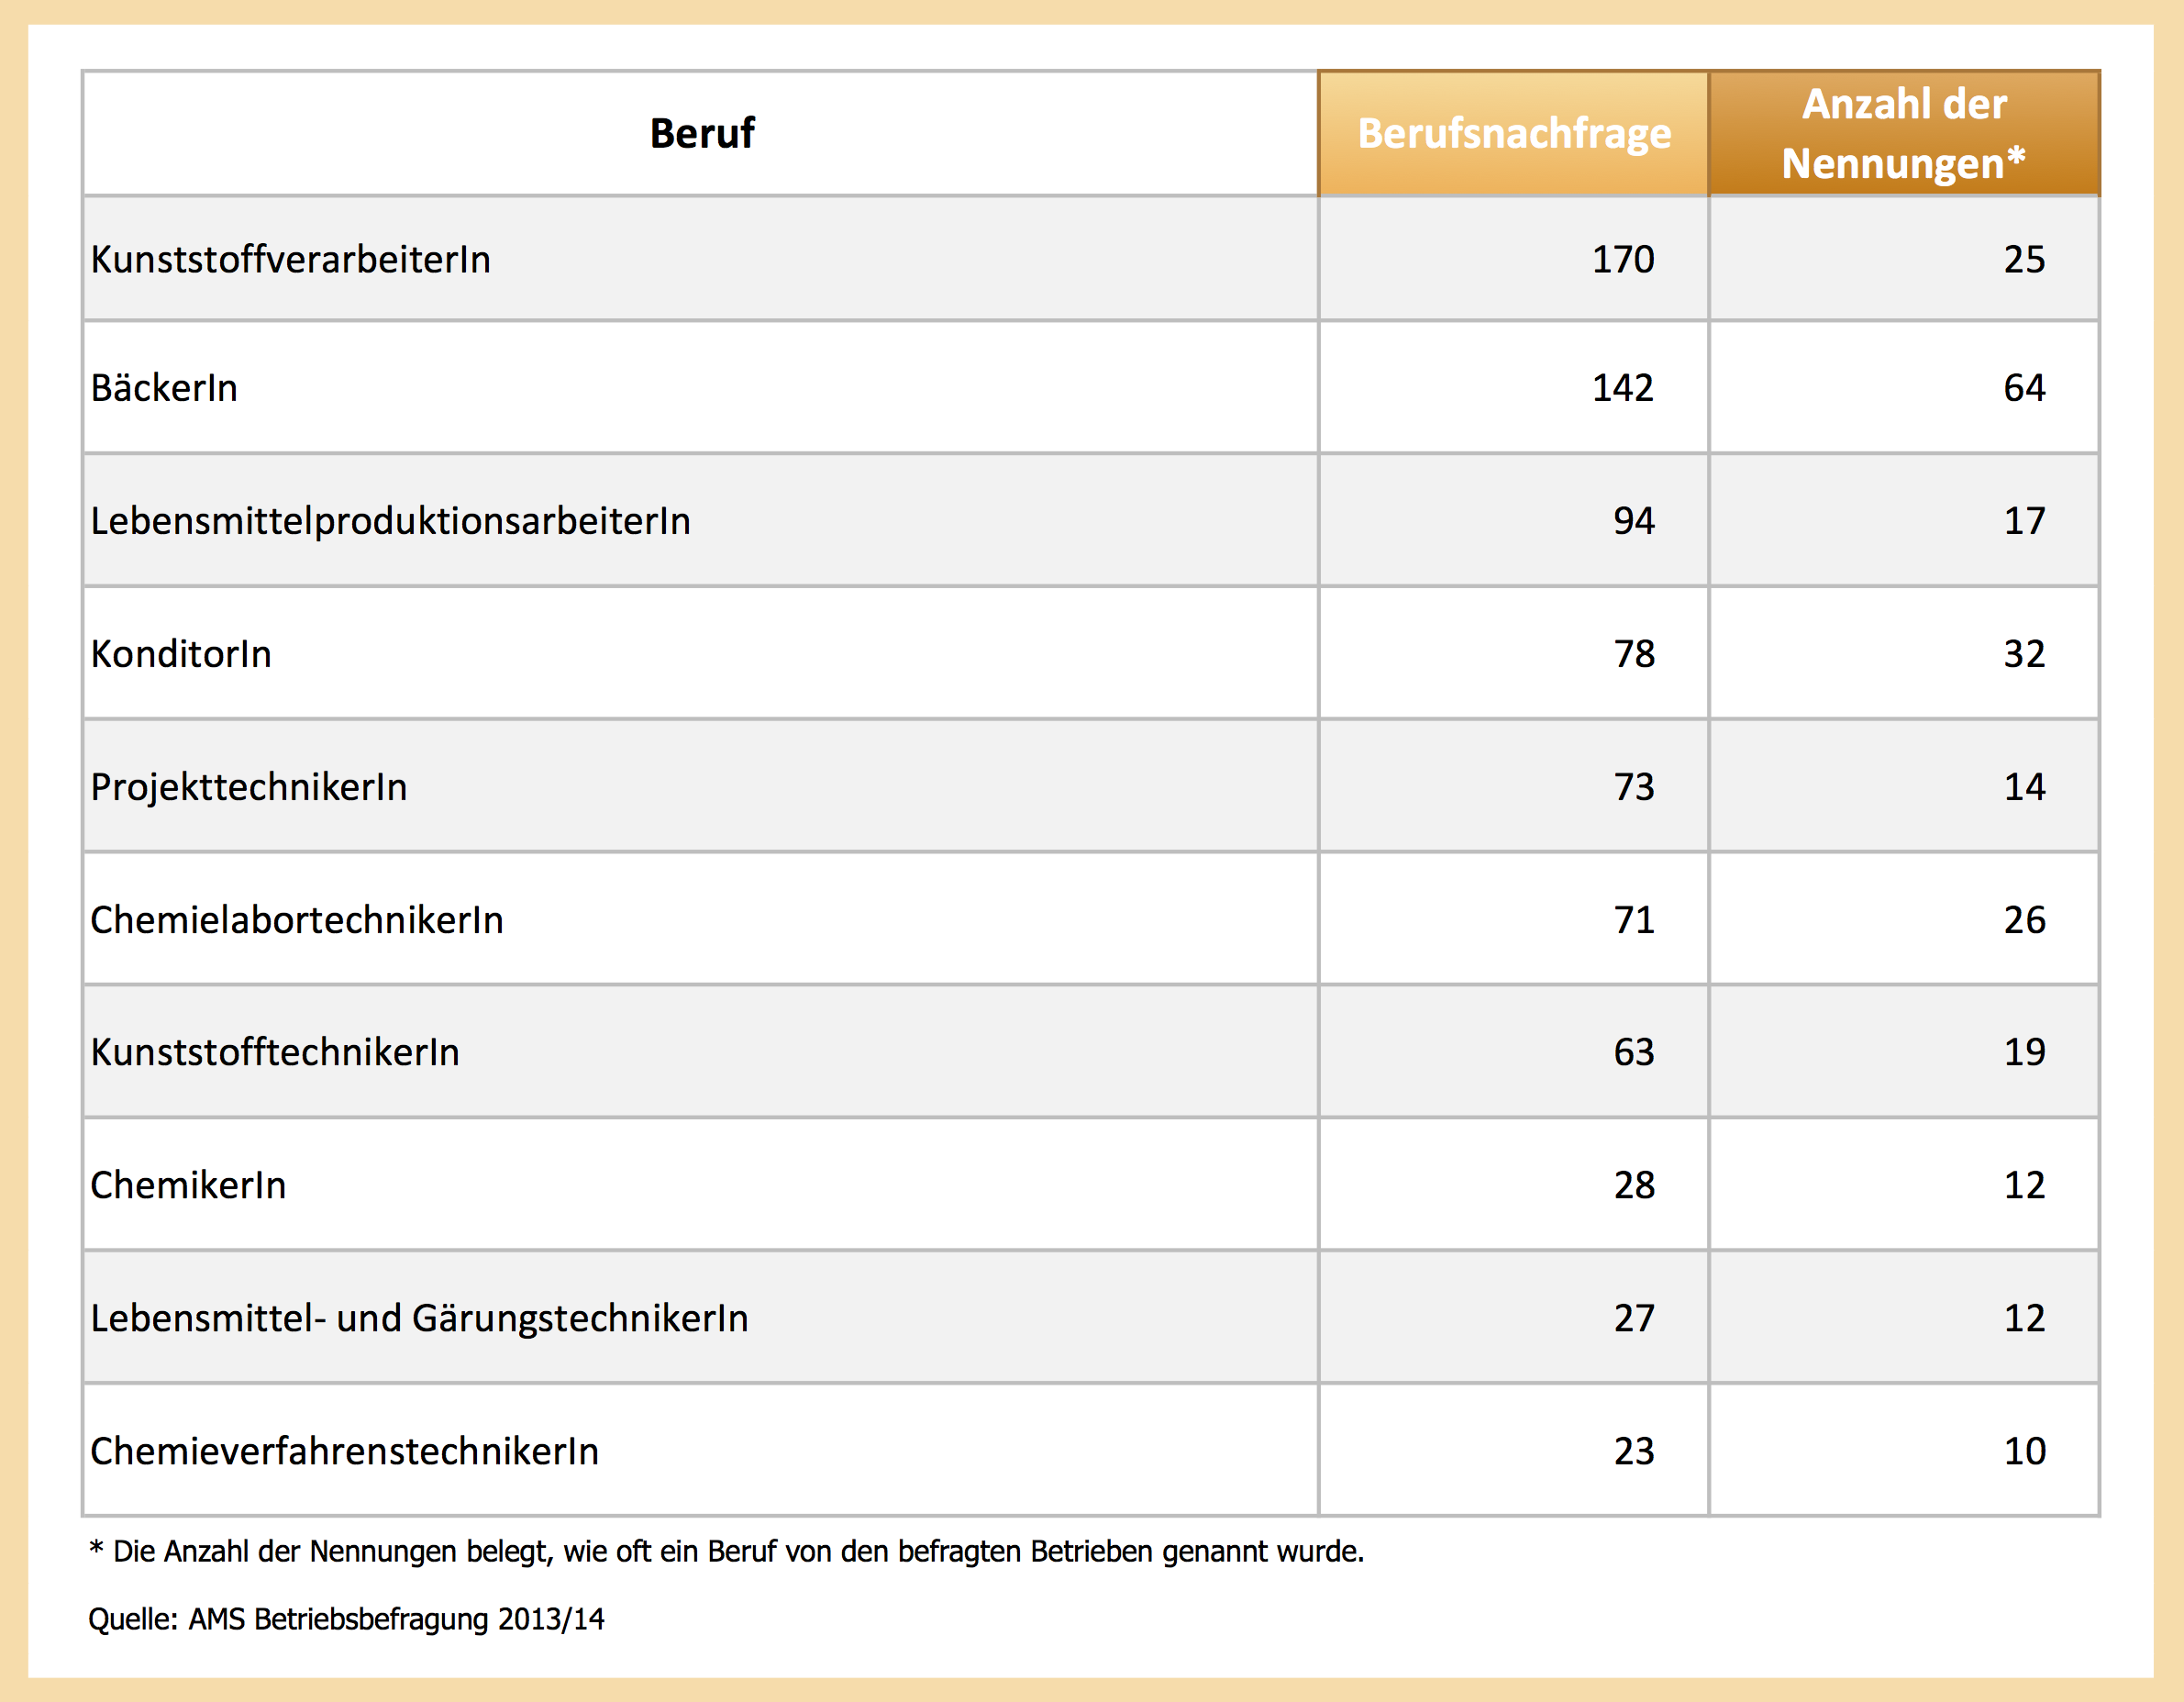Click the ChemielabortechnikerIn row label
Viewport: 2184px width, 1702px height.
297,920
